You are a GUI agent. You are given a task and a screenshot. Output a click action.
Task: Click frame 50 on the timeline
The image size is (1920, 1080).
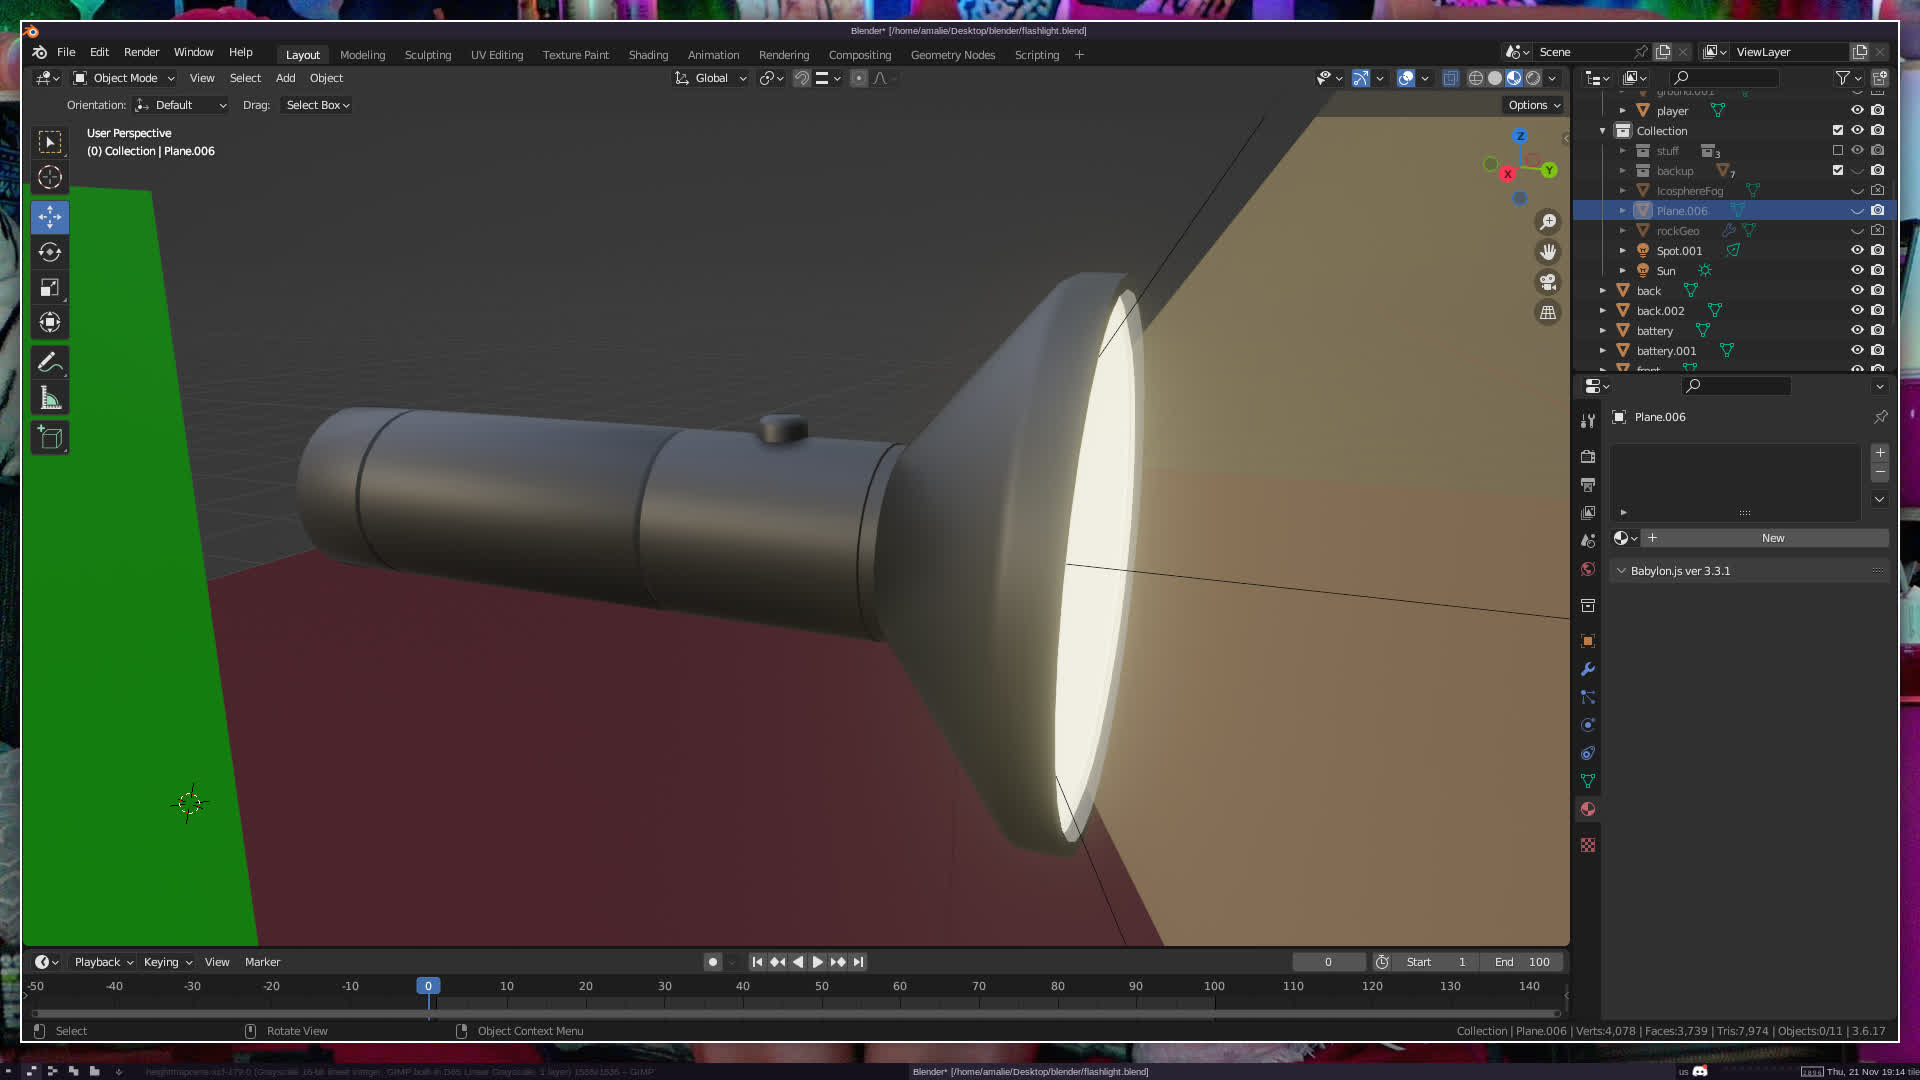[821, 986]
